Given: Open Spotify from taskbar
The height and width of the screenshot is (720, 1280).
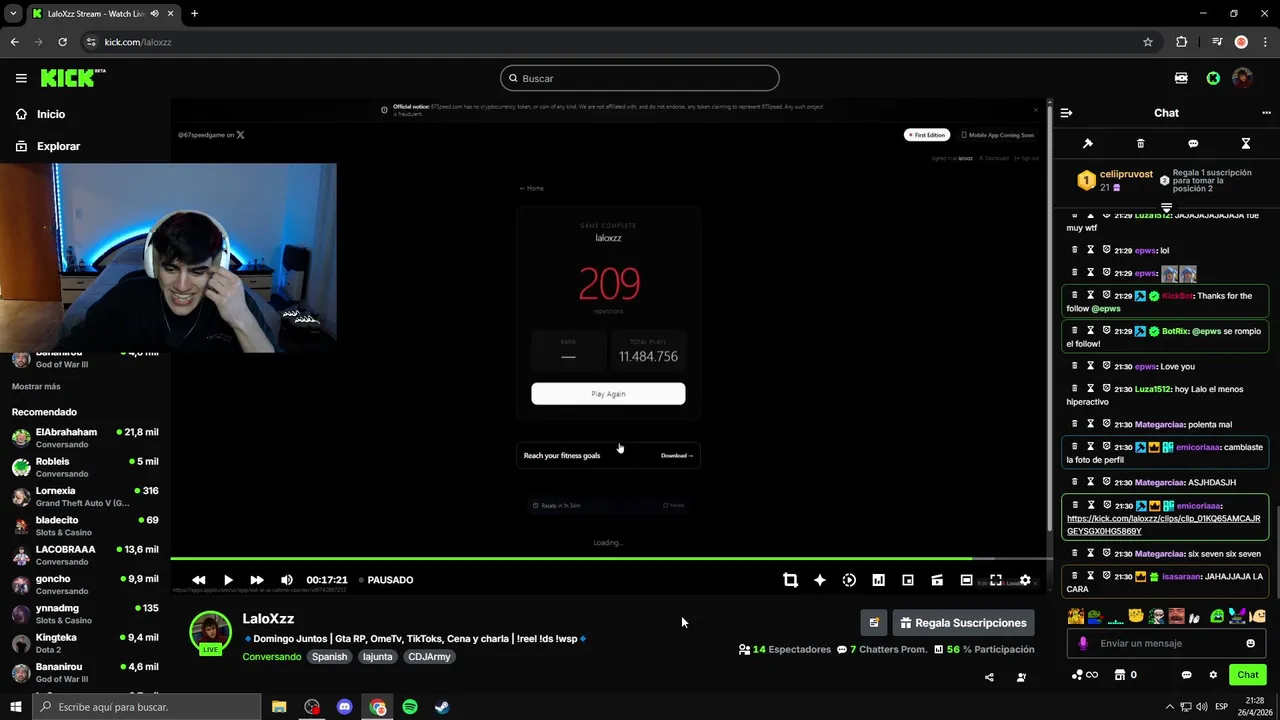Looking at the screenshot, I should click(410, 707).
